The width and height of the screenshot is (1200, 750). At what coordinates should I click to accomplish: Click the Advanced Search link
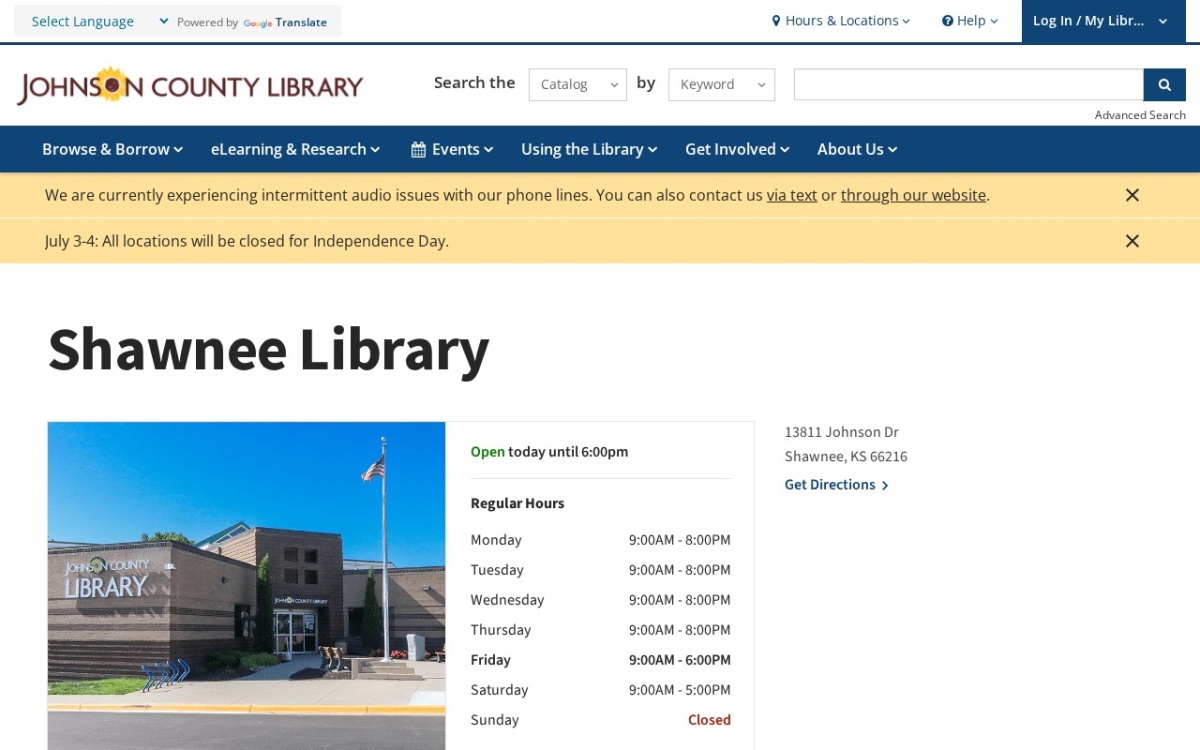[x=1140, y=115]
